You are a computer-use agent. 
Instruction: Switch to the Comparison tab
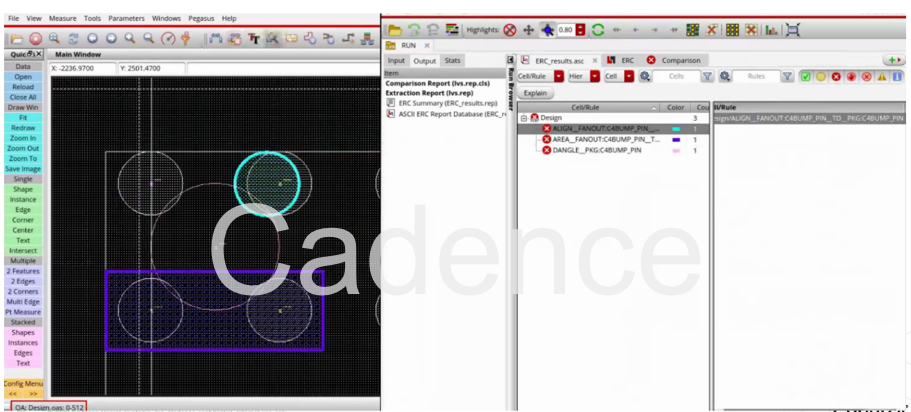(680, 61)
